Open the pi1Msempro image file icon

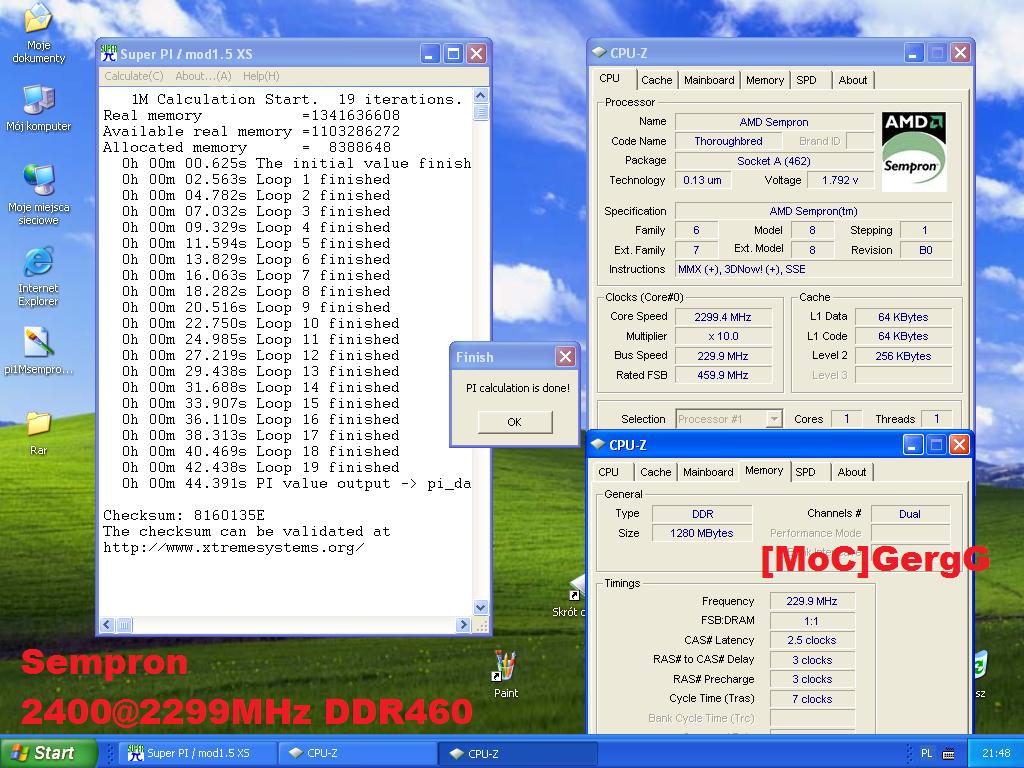point(39,351)
